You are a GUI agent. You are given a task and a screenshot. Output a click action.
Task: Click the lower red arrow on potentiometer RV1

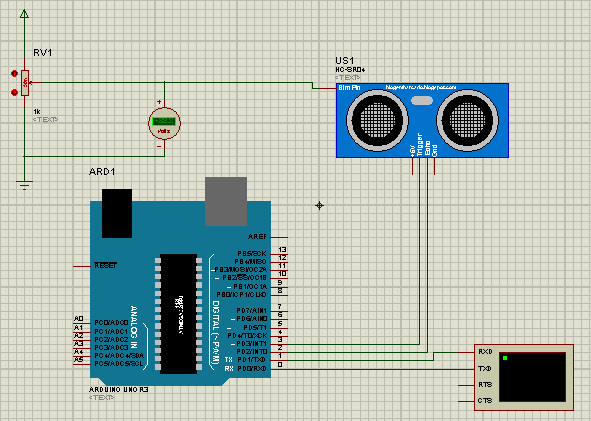pos(14,92)
